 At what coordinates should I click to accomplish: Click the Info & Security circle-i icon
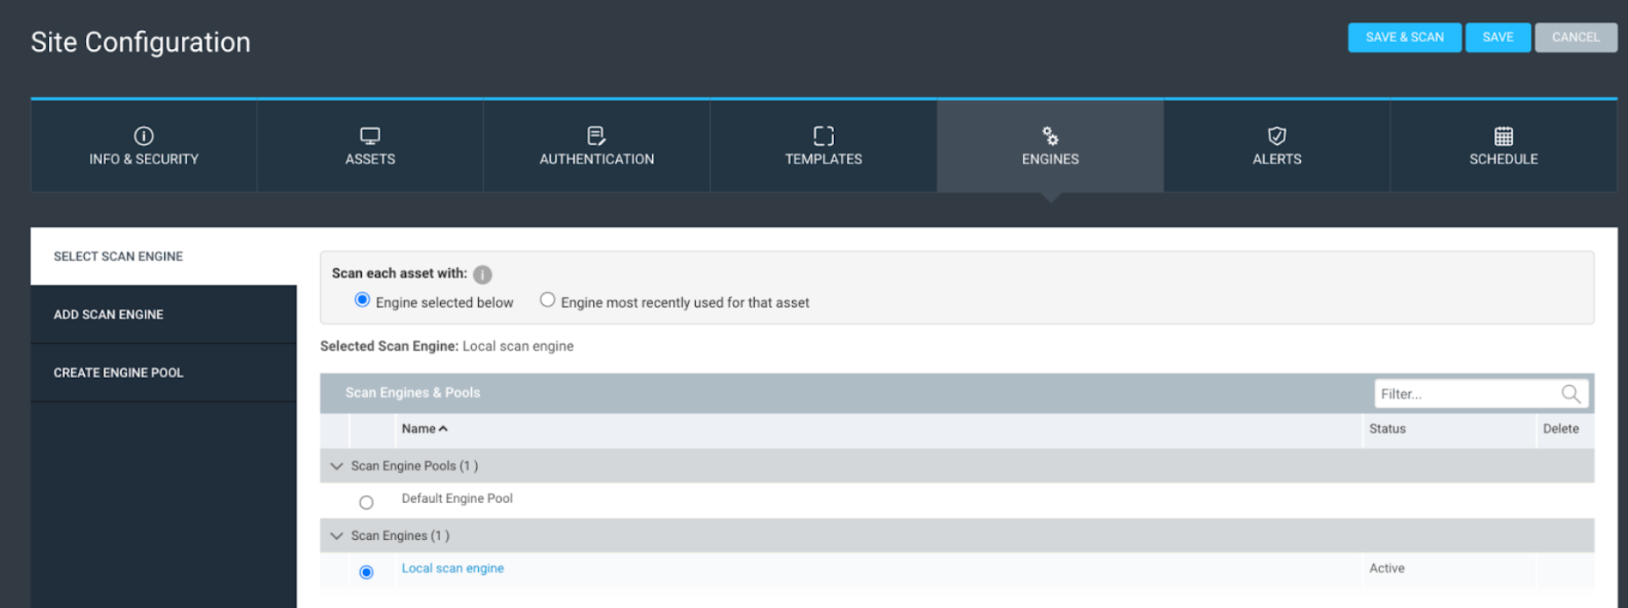(x=144, y=136)
